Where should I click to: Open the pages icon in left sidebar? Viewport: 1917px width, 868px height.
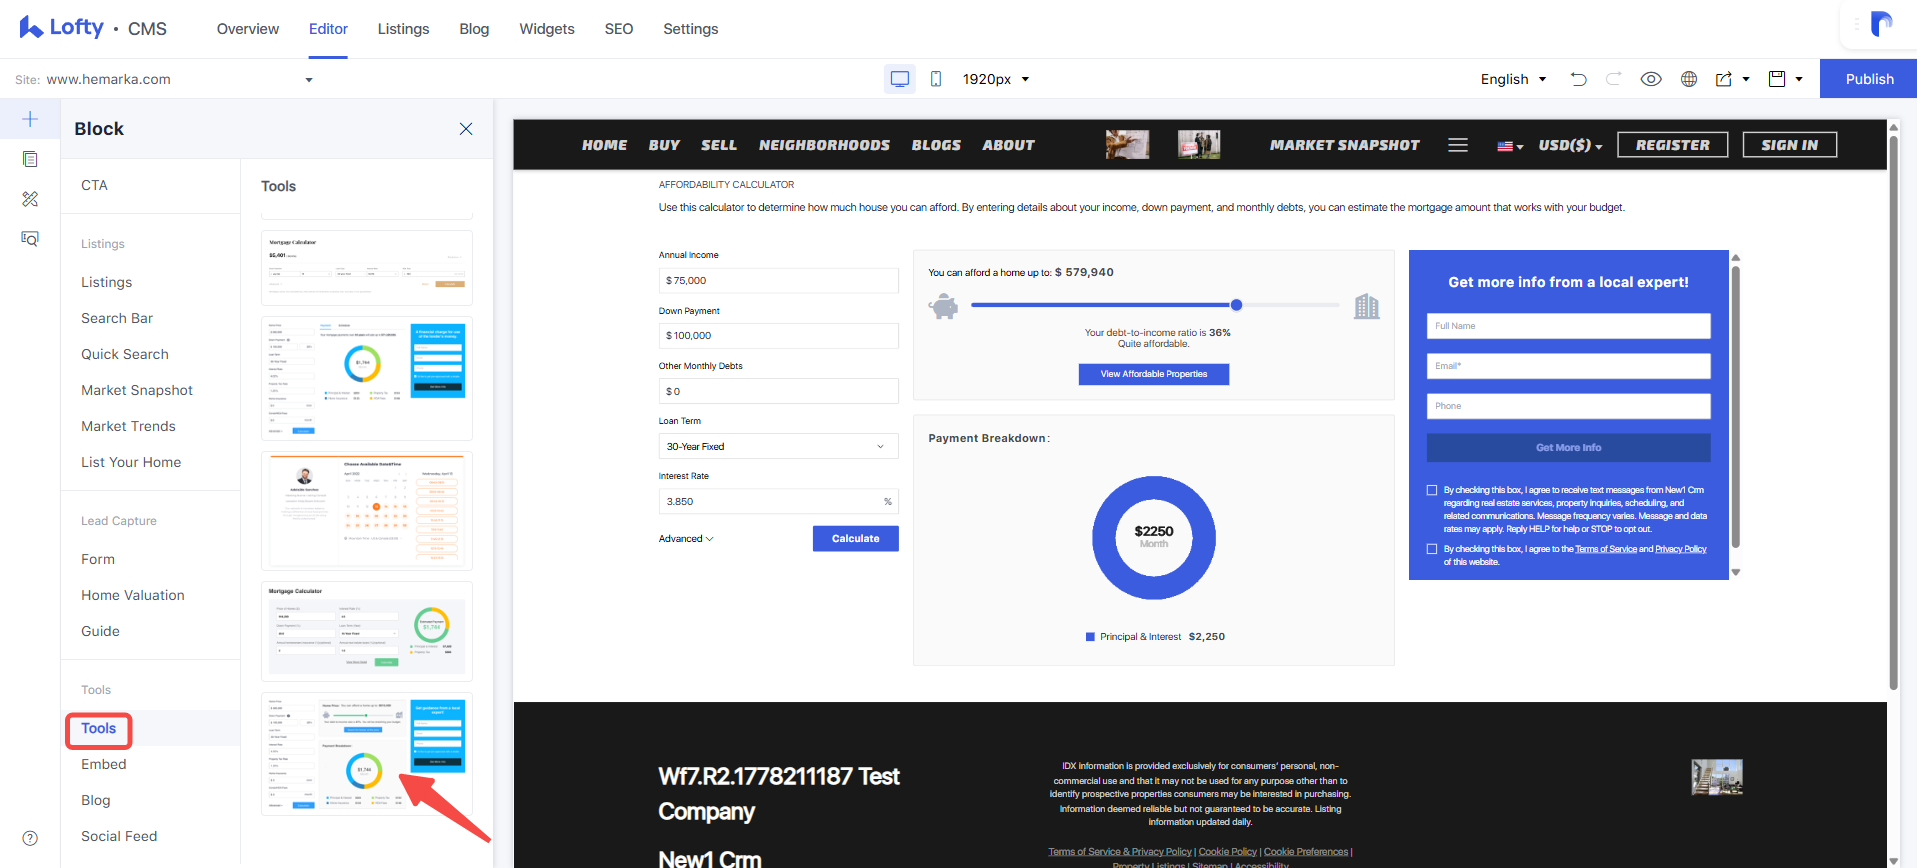pyautogui.click(x=30, y=159)
